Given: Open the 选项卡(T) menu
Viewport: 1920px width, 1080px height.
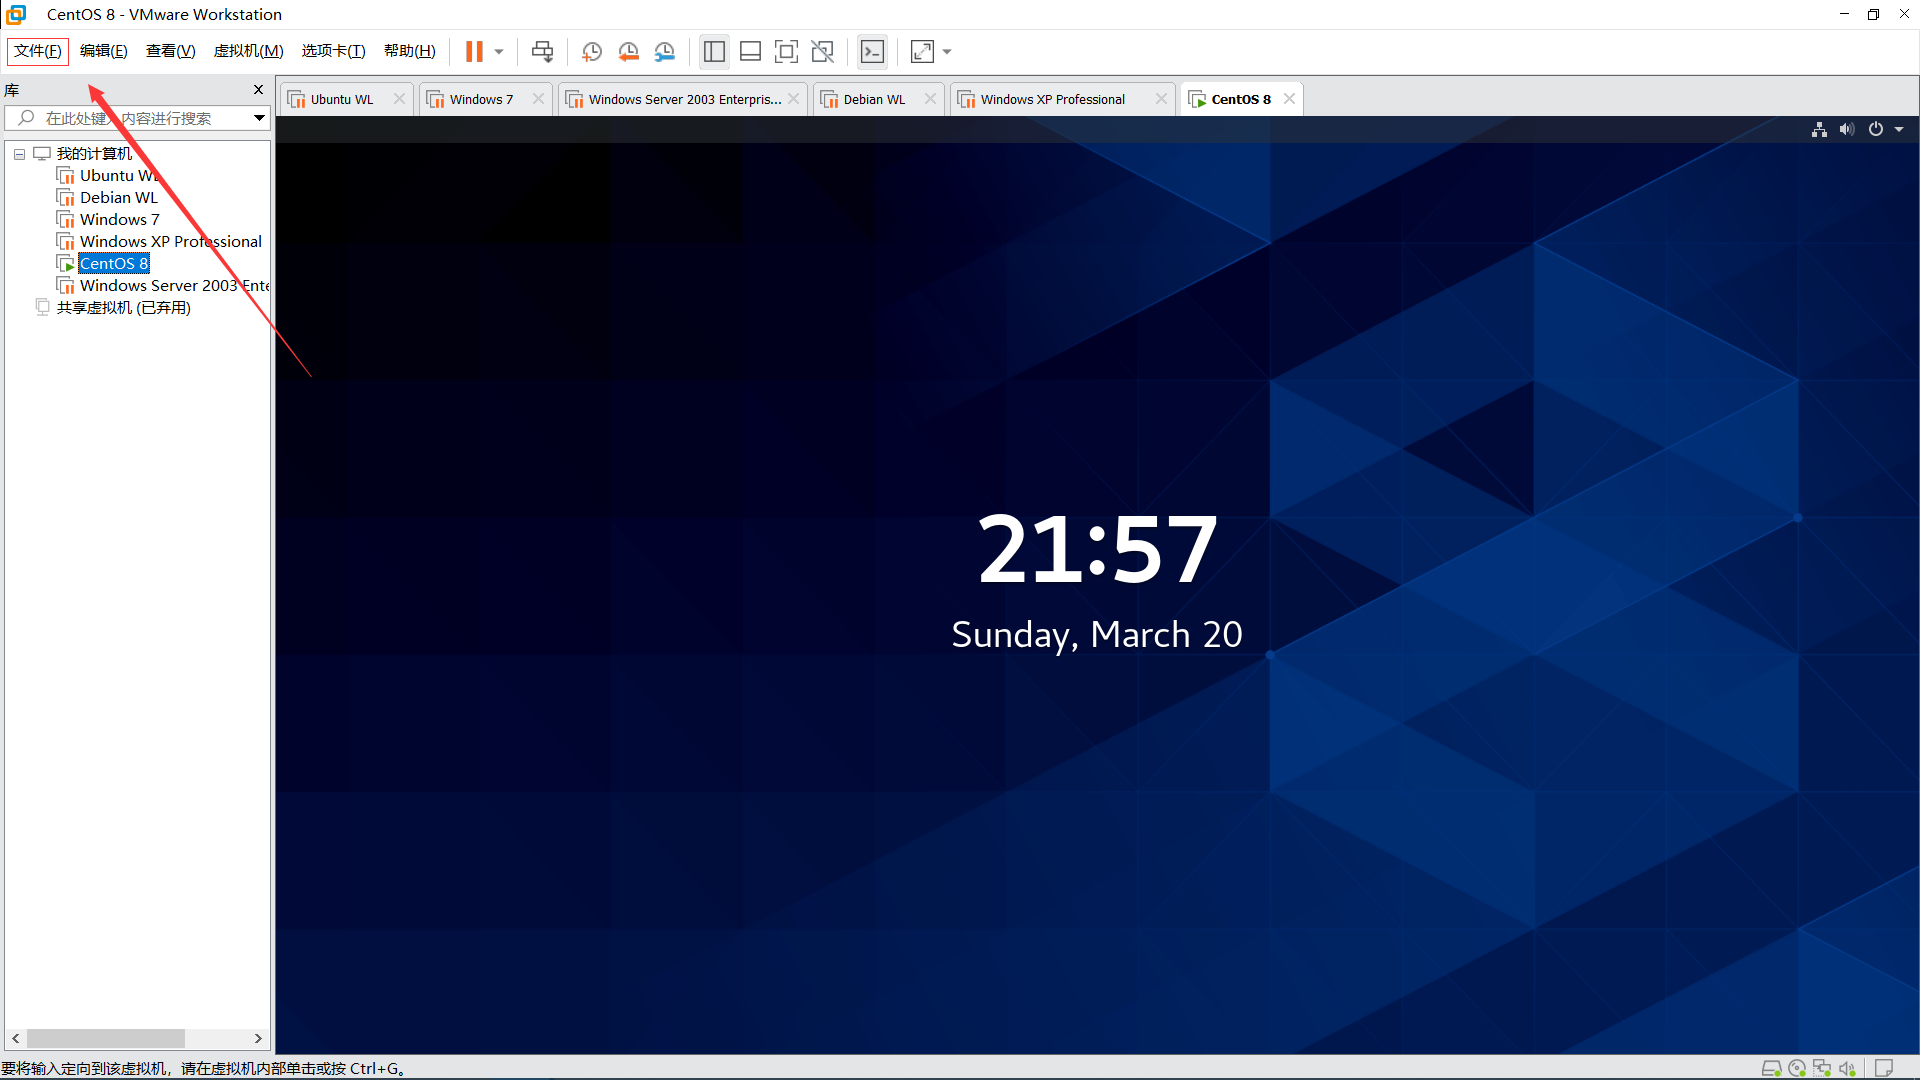Looking at the screenshot, I should point(333,51).
